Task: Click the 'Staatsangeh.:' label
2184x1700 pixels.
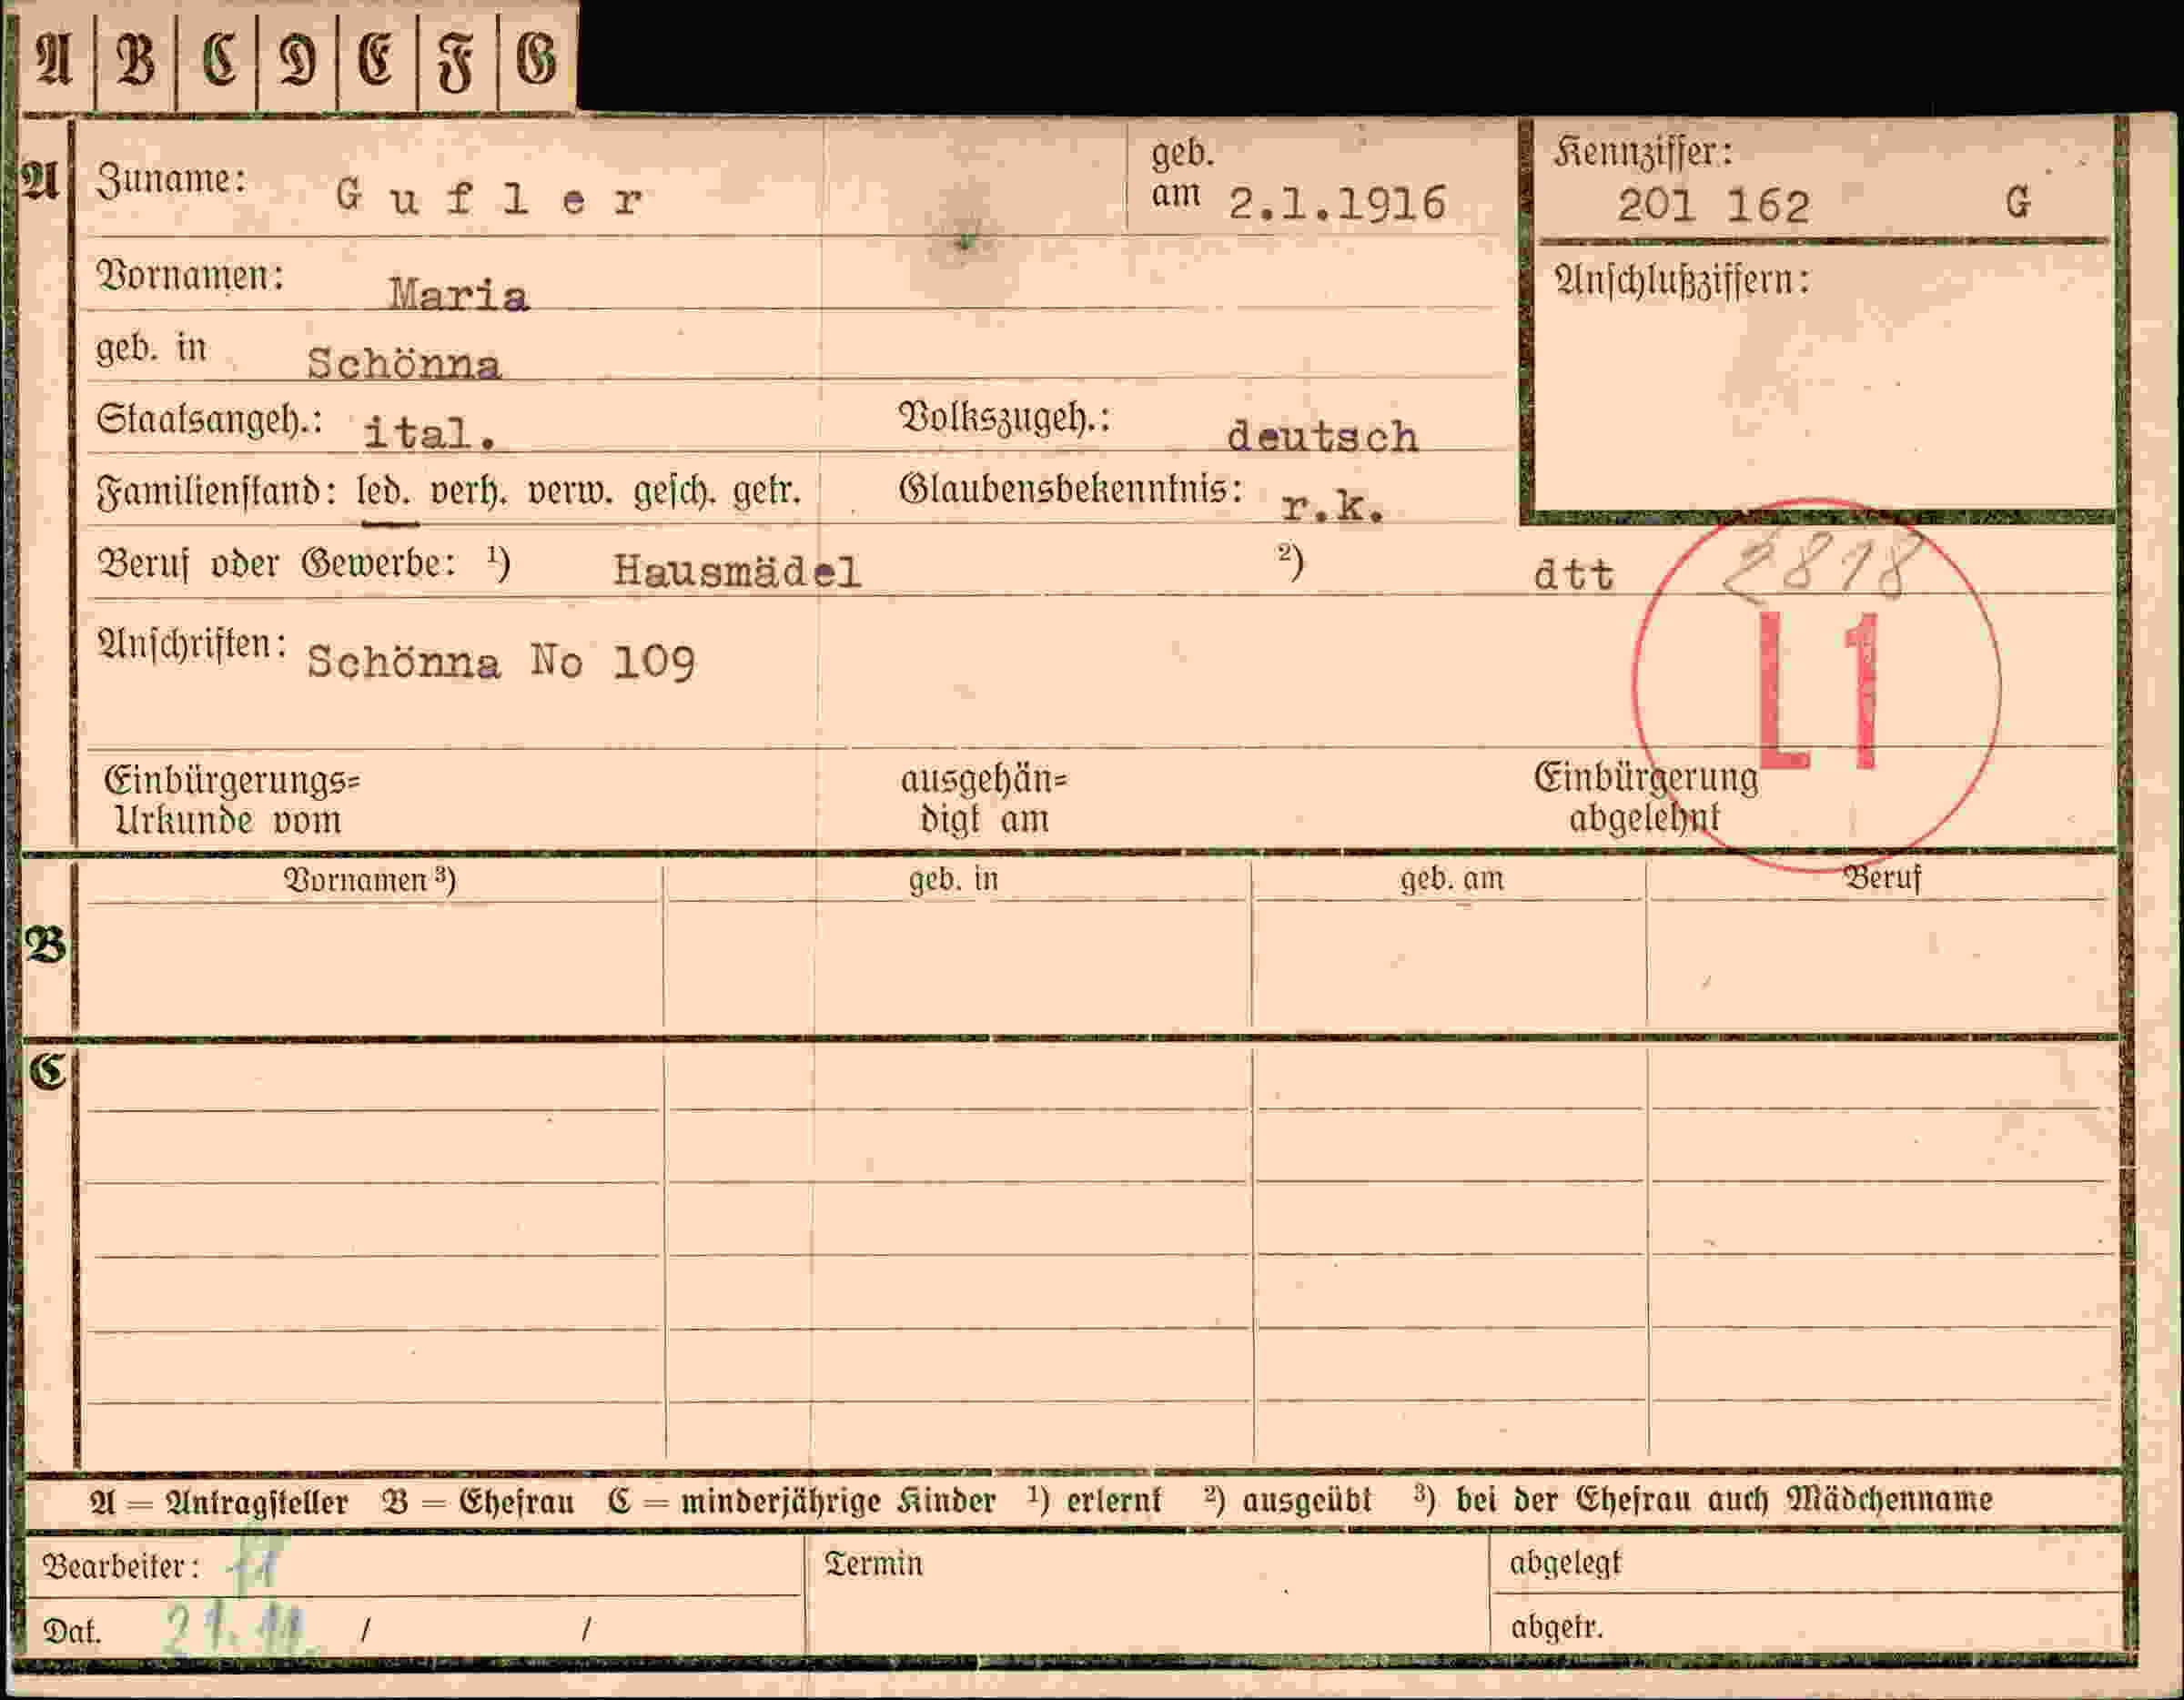Action: pyautogui.click(x=209, y=419)
